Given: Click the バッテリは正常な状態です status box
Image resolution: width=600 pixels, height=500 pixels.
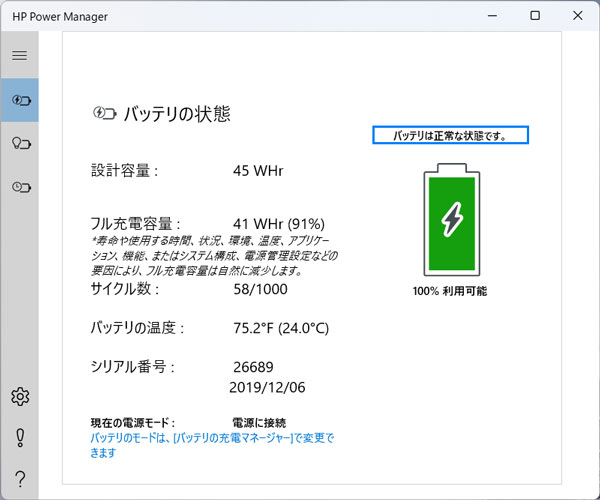Looking at the screenshot, I should click(449, 135).
